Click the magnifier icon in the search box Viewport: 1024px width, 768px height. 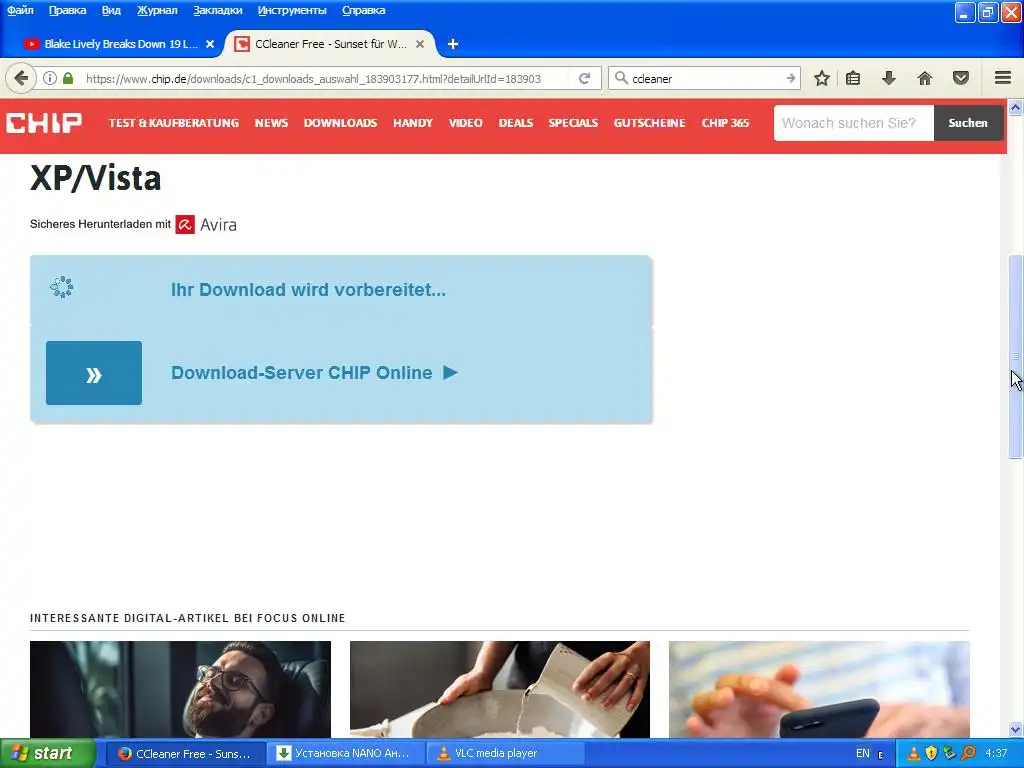[621, 78]
